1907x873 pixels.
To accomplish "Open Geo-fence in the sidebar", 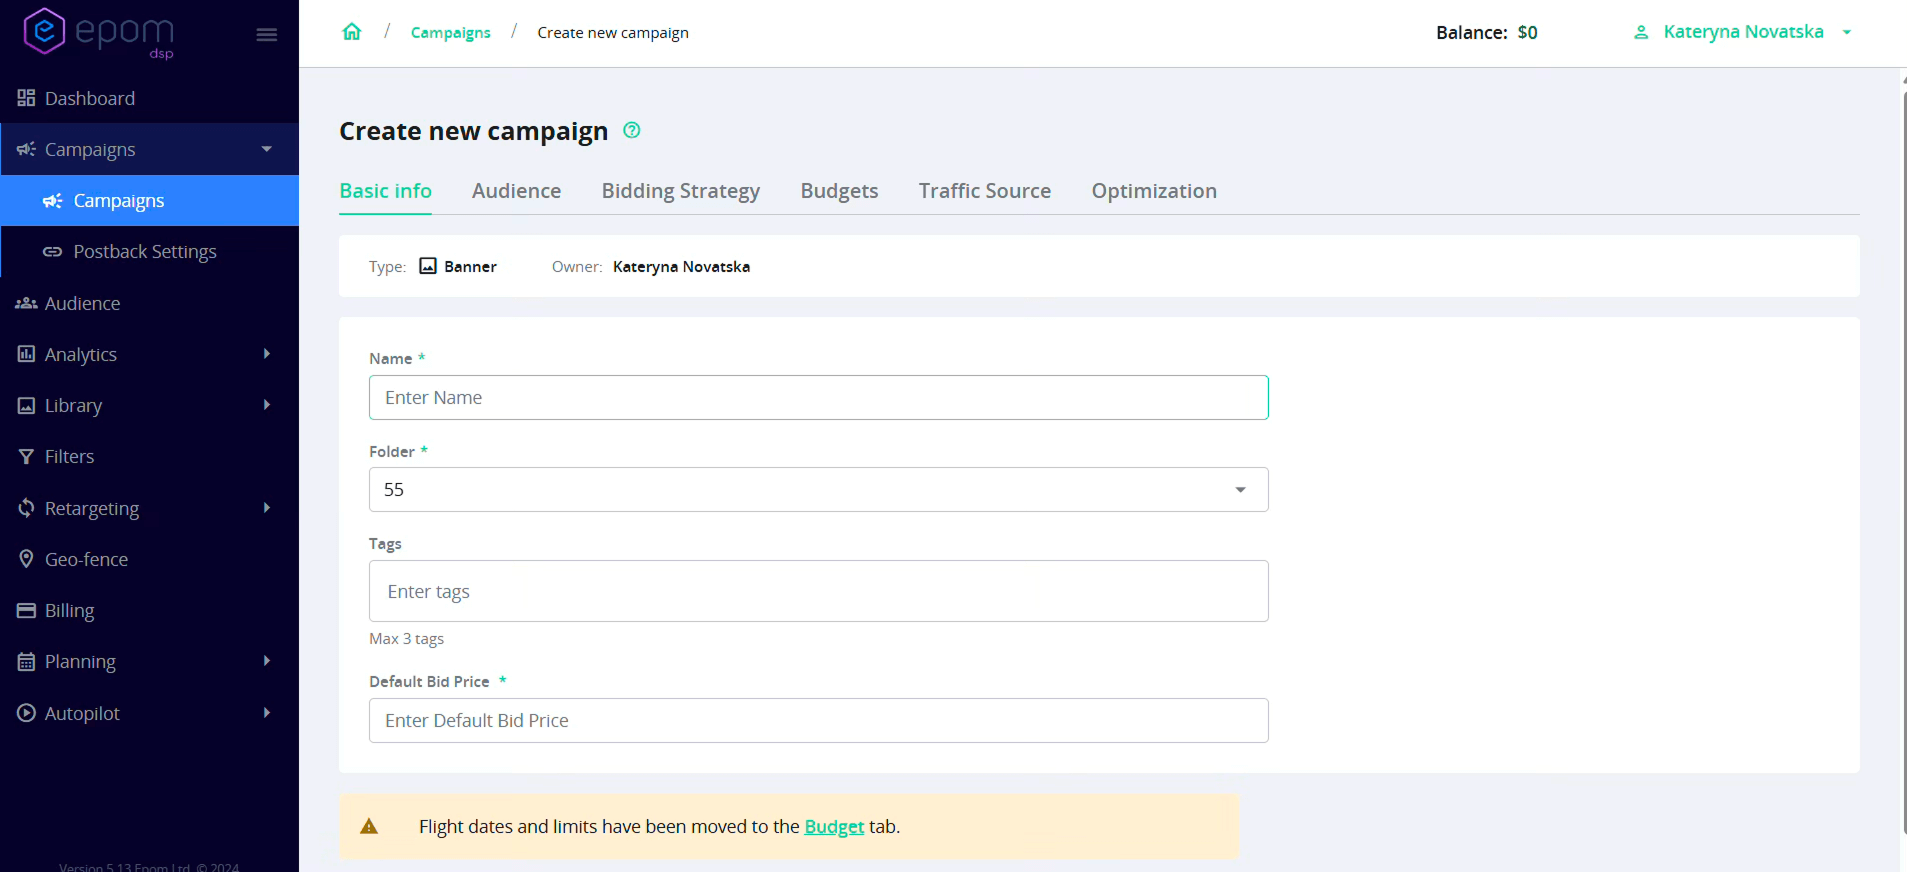I will point(86,559).
